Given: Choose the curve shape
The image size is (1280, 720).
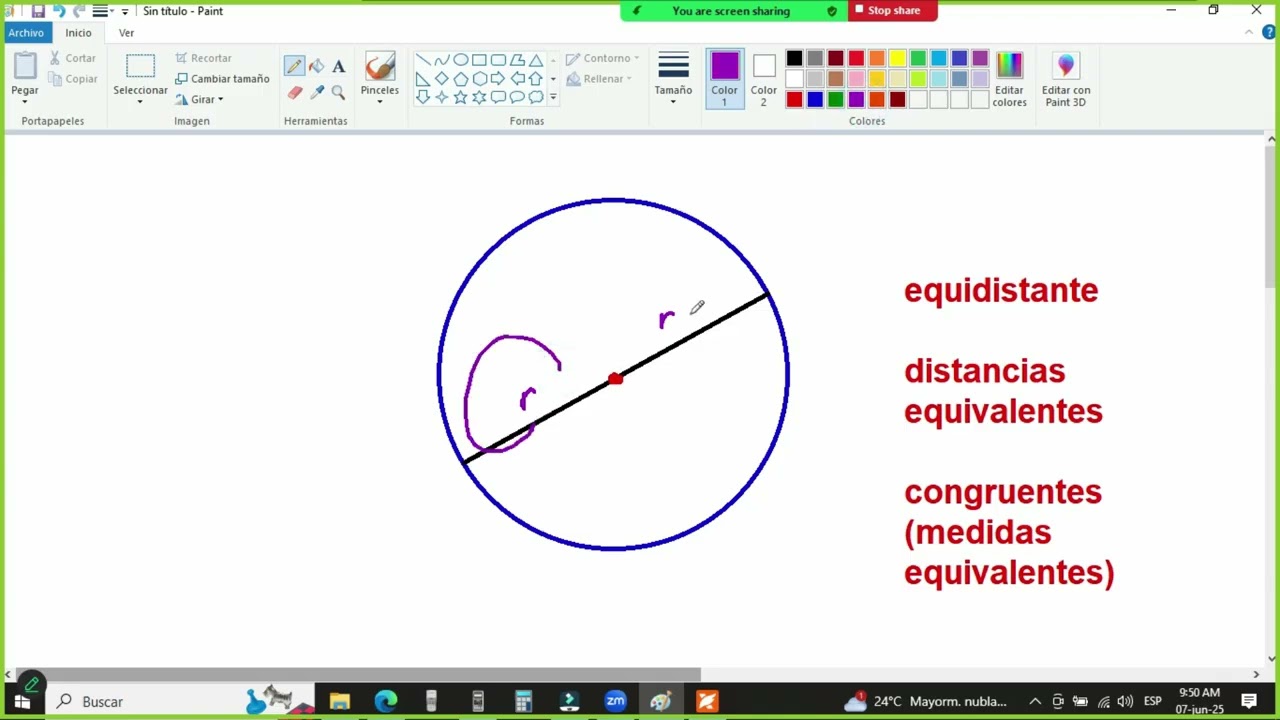Looking at the screenshot, I should tap(441, 60).
